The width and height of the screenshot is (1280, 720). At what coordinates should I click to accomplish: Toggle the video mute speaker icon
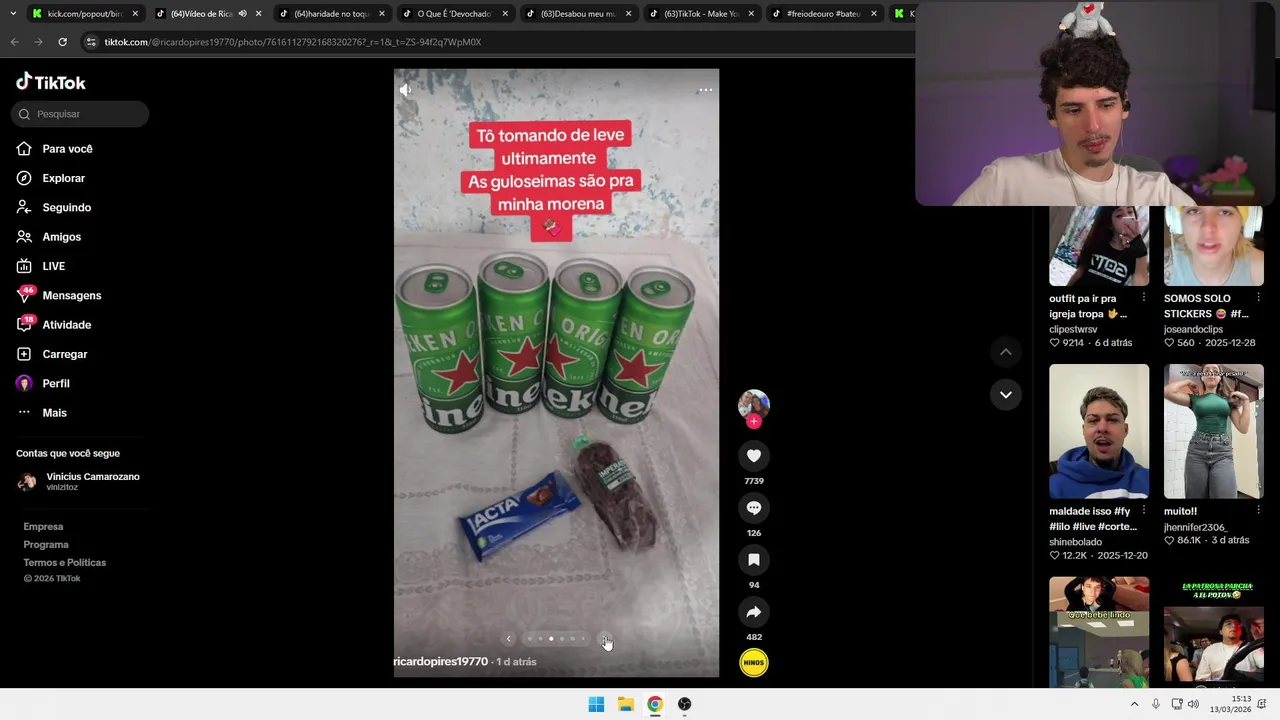point(405,90)
